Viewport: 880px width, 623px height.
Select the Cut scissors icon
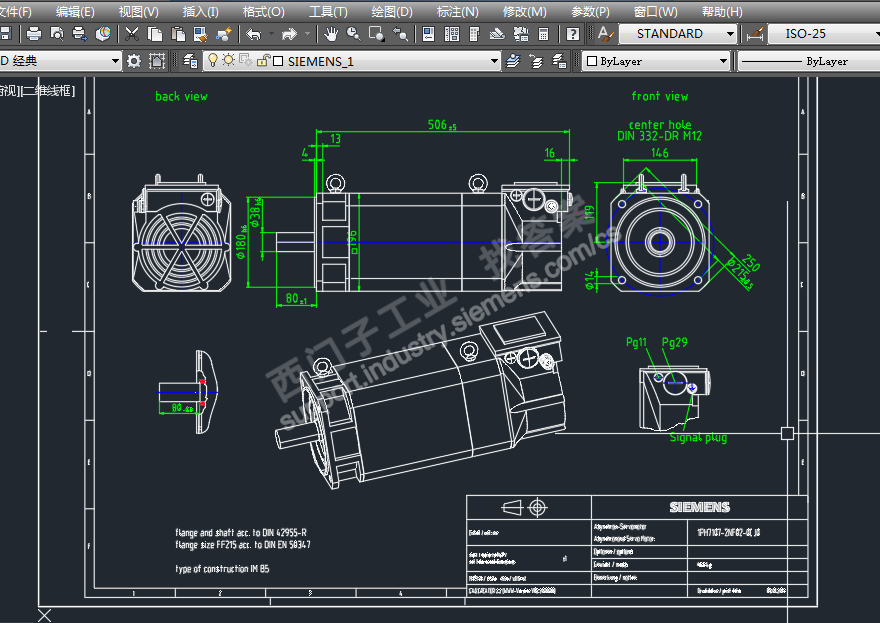tap(131, 34)
